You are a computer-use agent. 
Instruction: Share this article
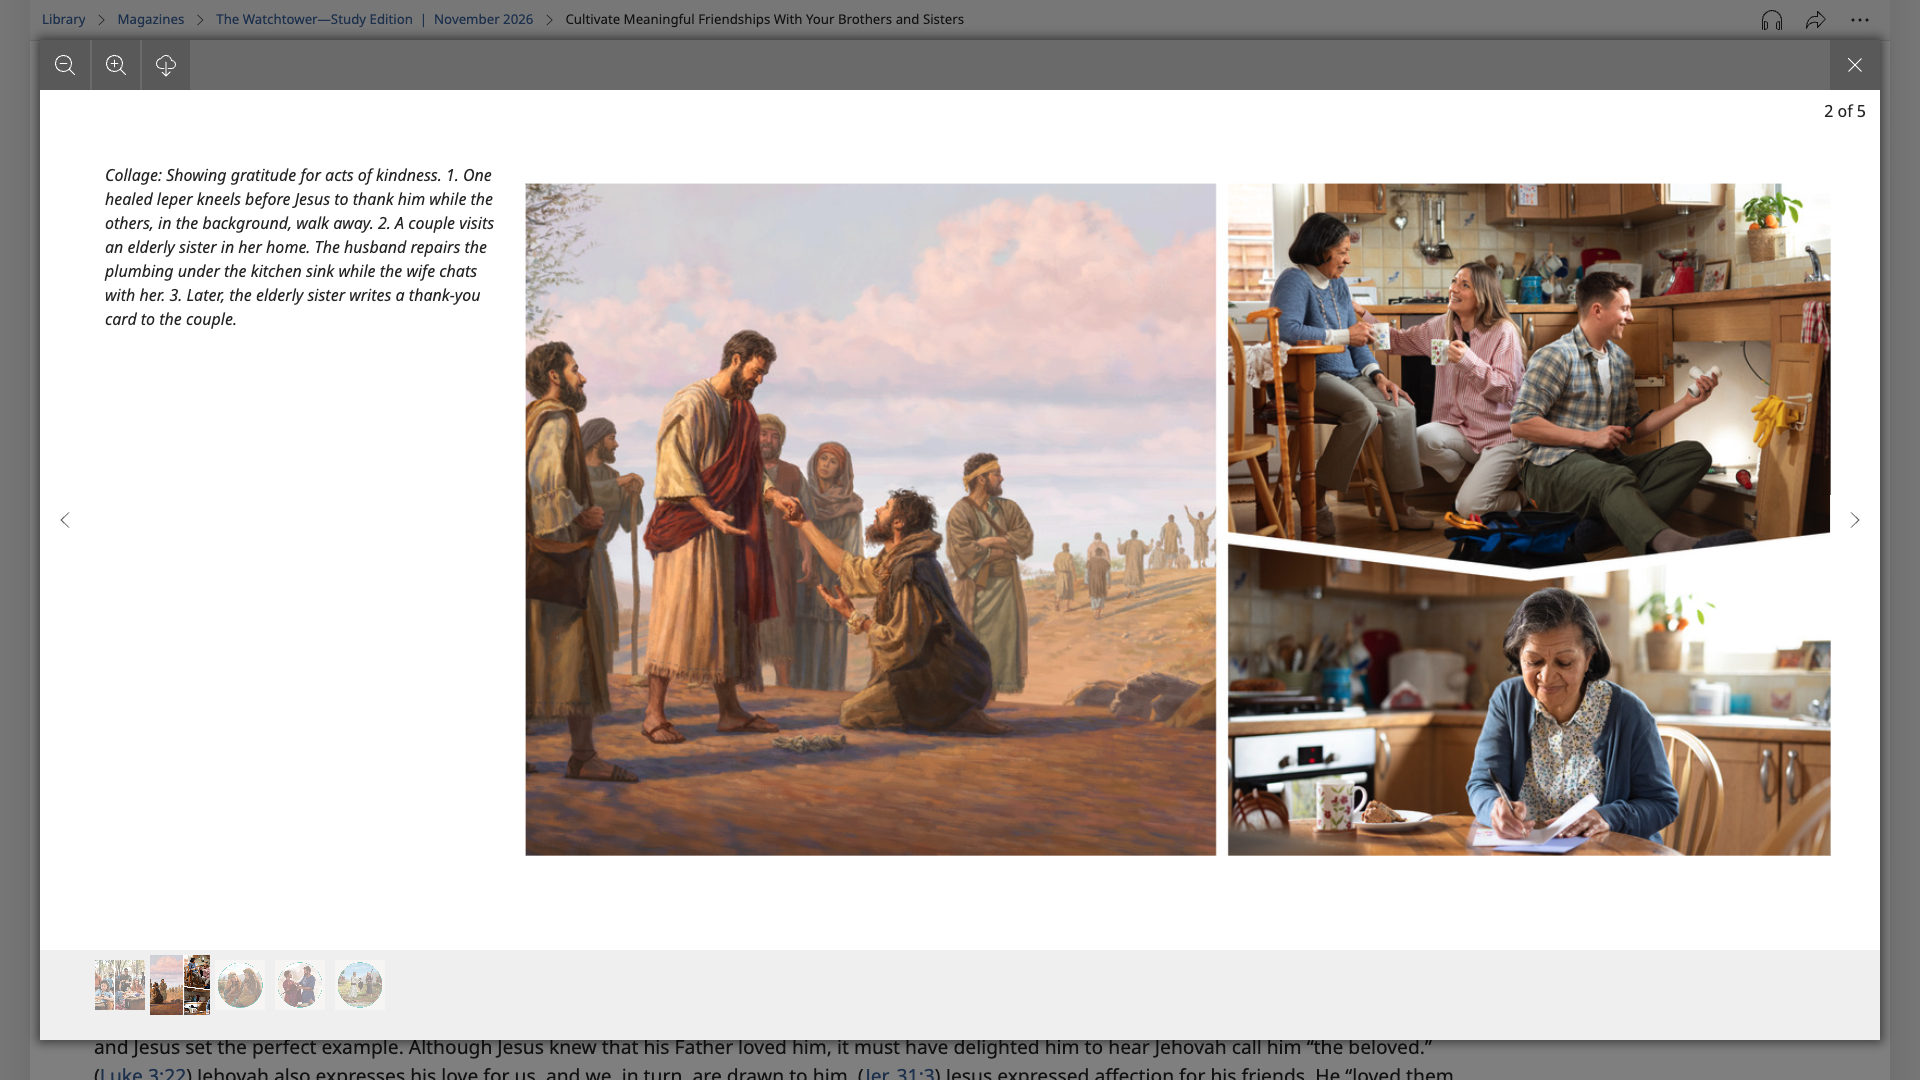click(1816, 20)
